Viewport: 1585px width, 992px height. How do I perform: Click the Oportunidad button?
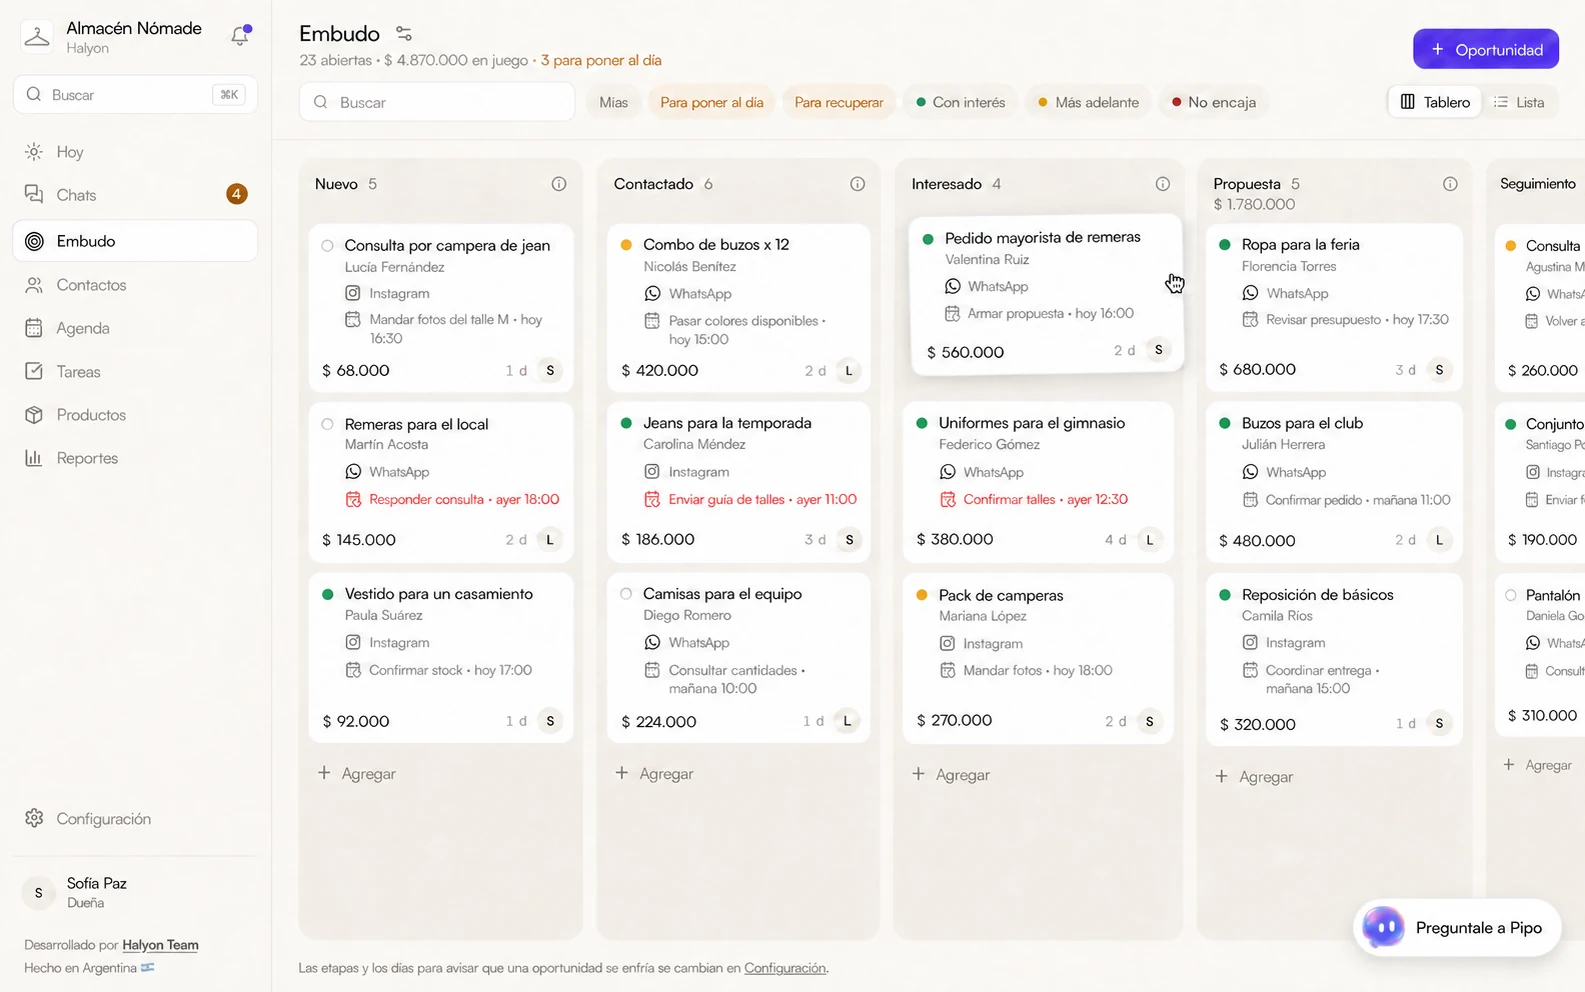coord(1485,49)
